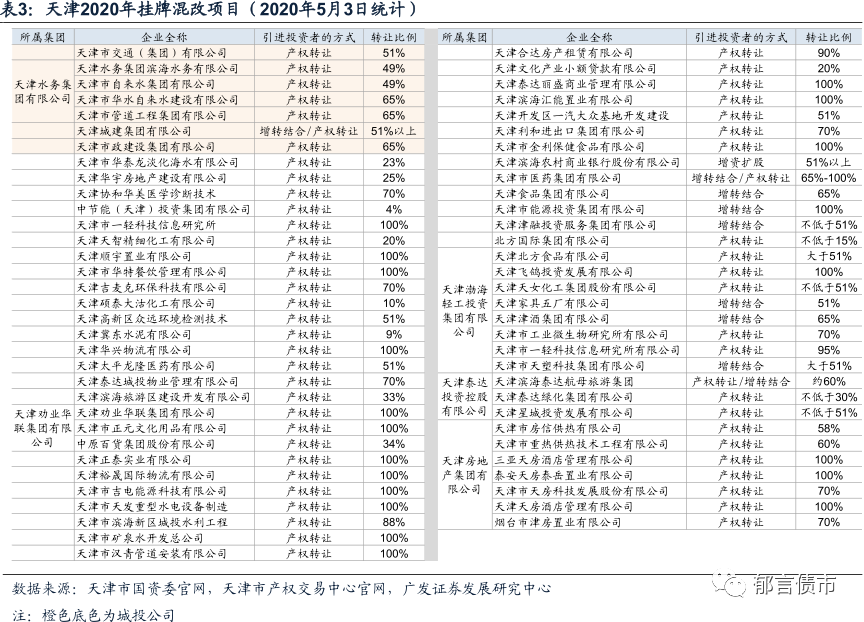This screenshot has width=864, height=622.
Task: Select the 9% transfer ratio value
Action: click(393, 334)
